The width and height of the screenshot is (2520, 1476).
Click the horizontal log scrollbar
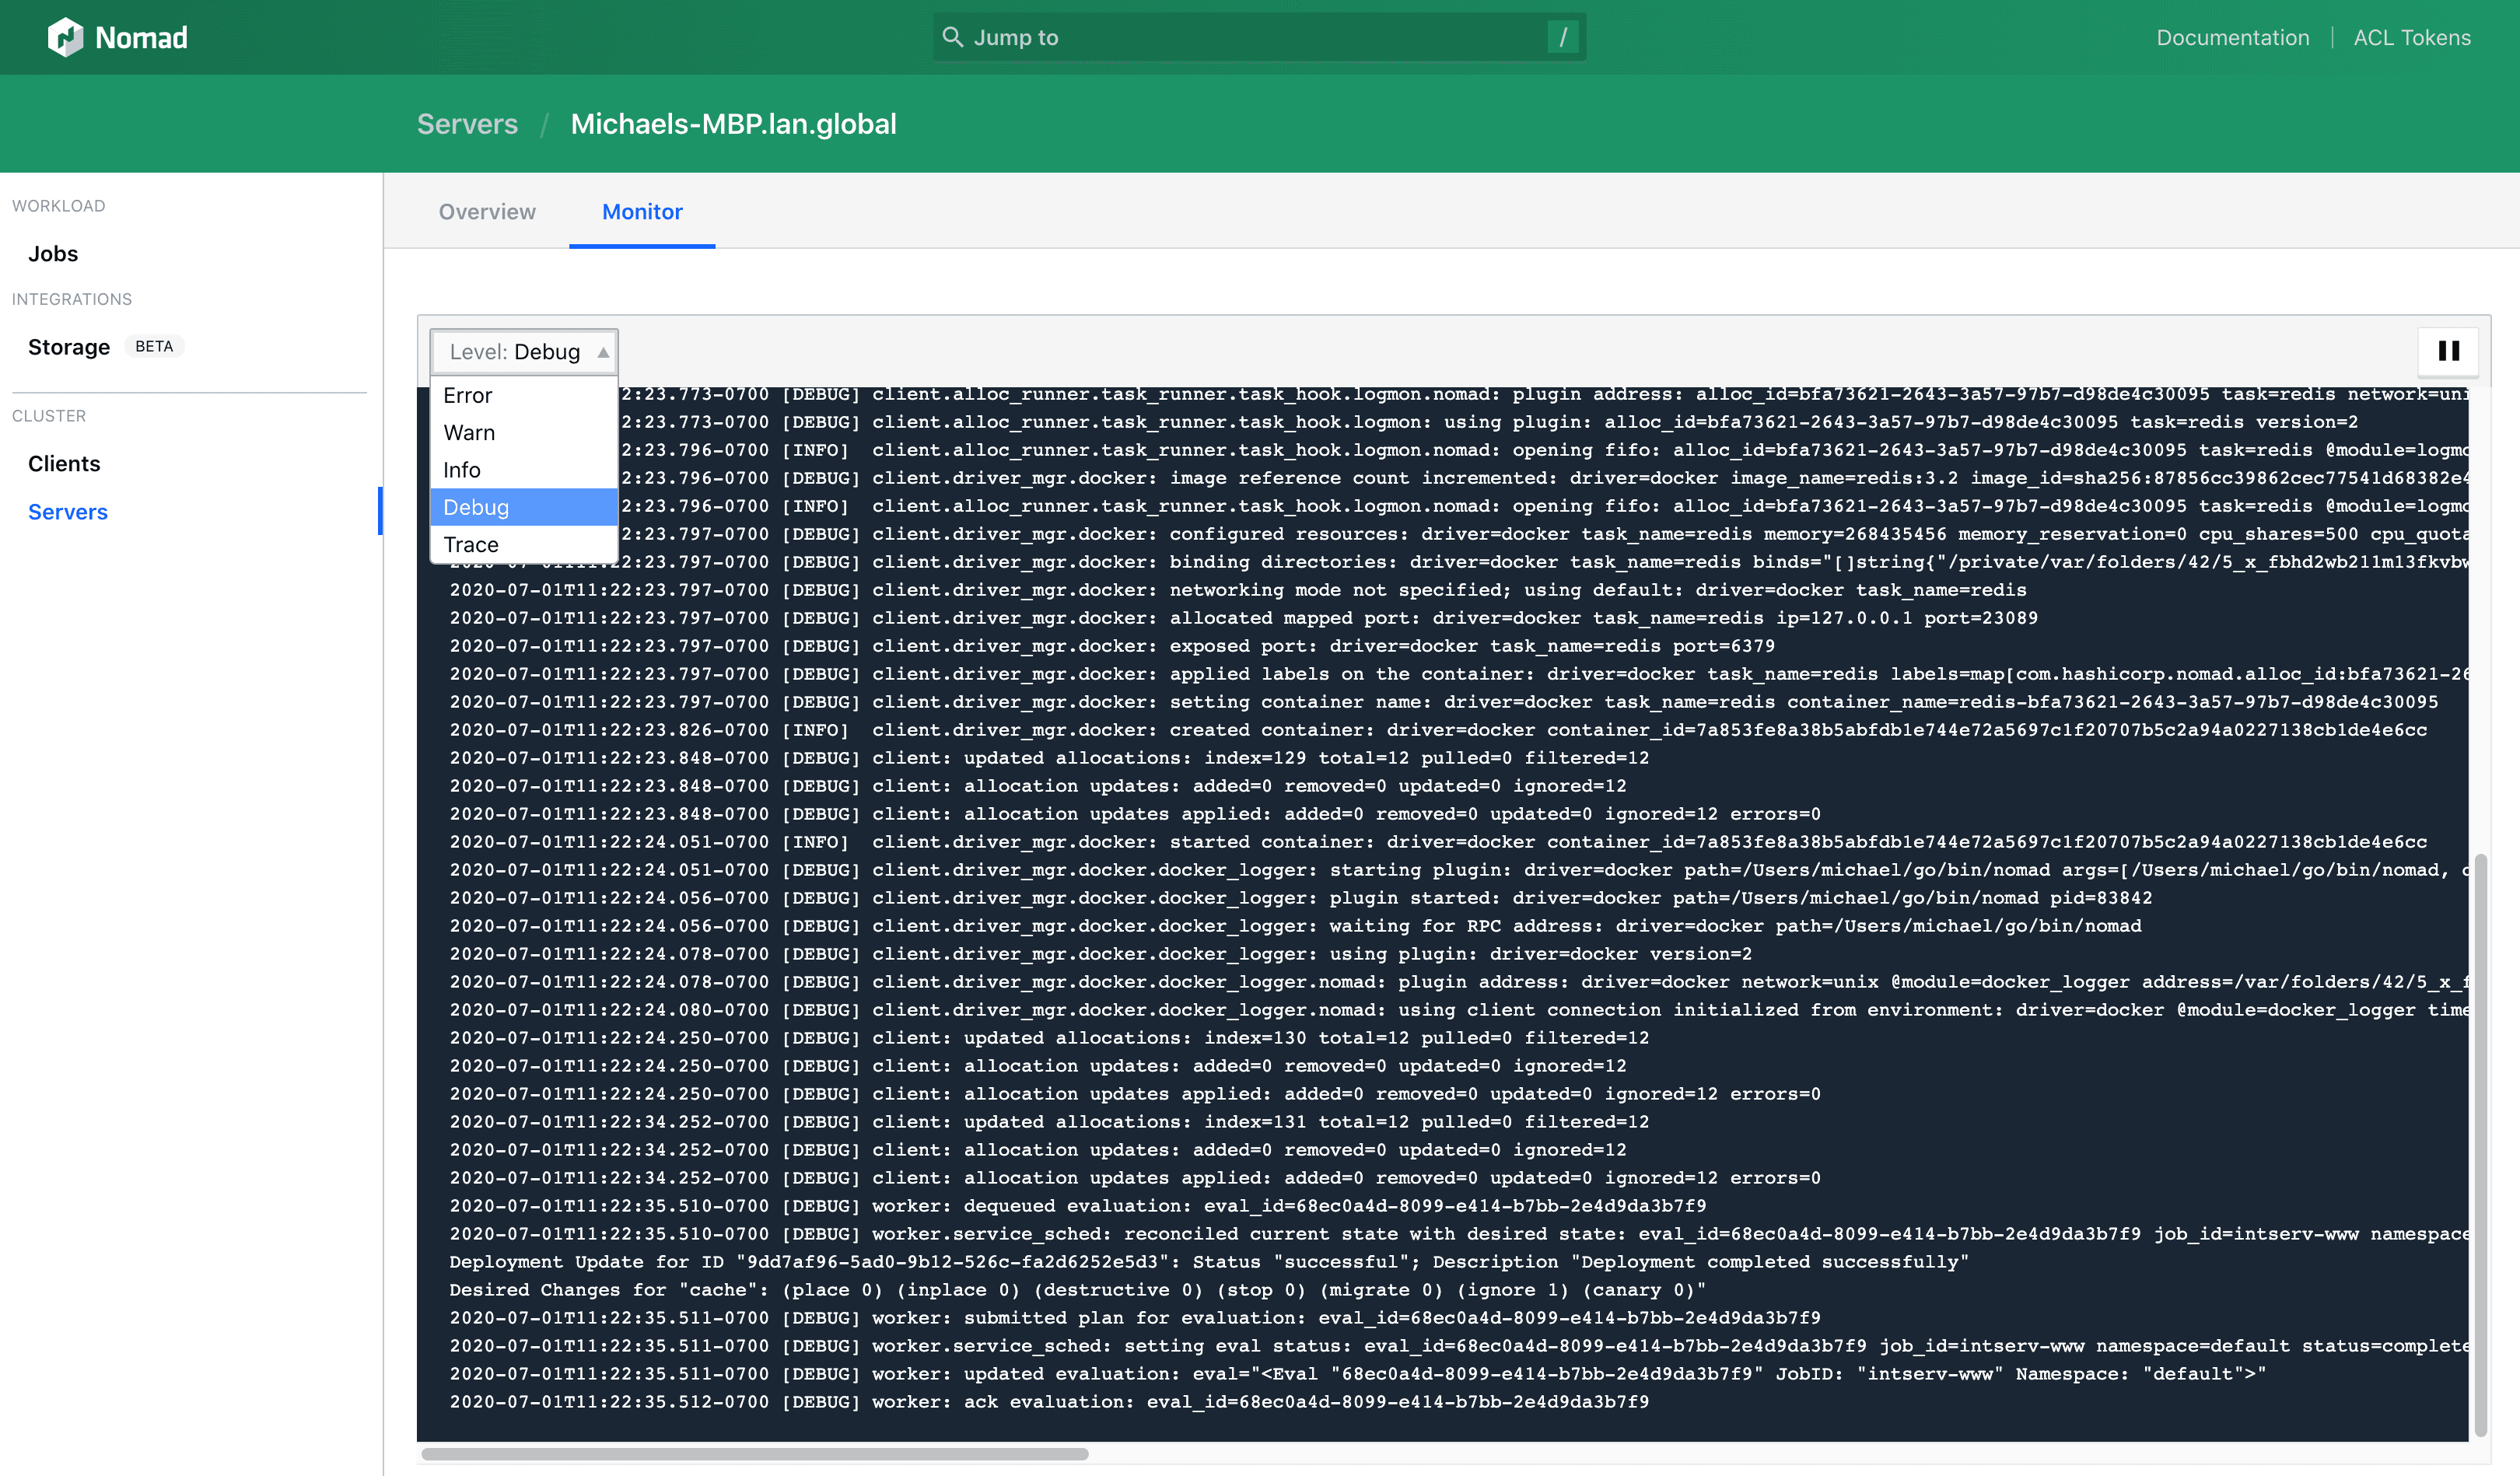(x=755, y=1453)
